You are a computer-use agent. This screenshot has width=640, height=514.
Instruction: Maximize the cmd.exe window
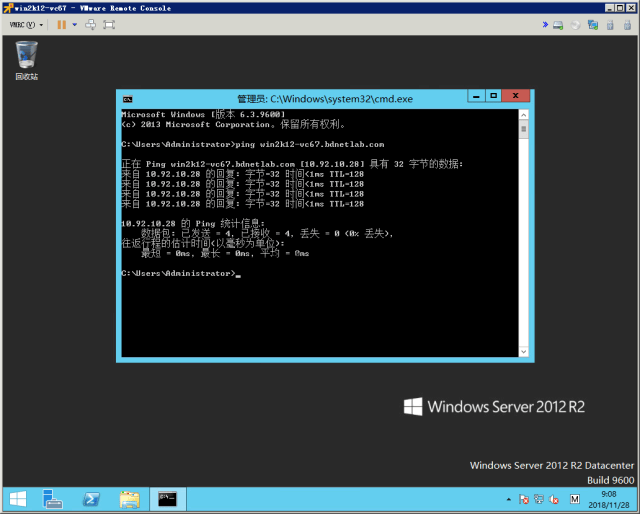click(493, 96)
